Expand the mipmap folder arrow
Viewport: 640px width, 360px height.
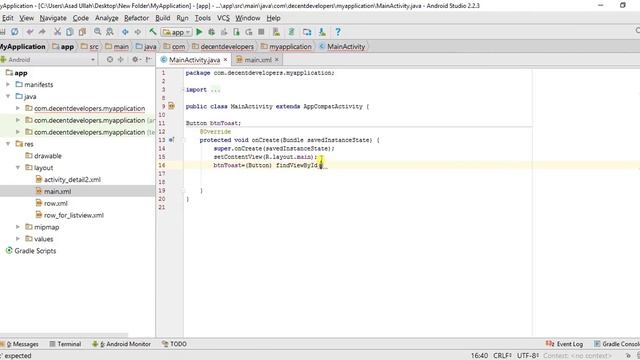(18, 227)
